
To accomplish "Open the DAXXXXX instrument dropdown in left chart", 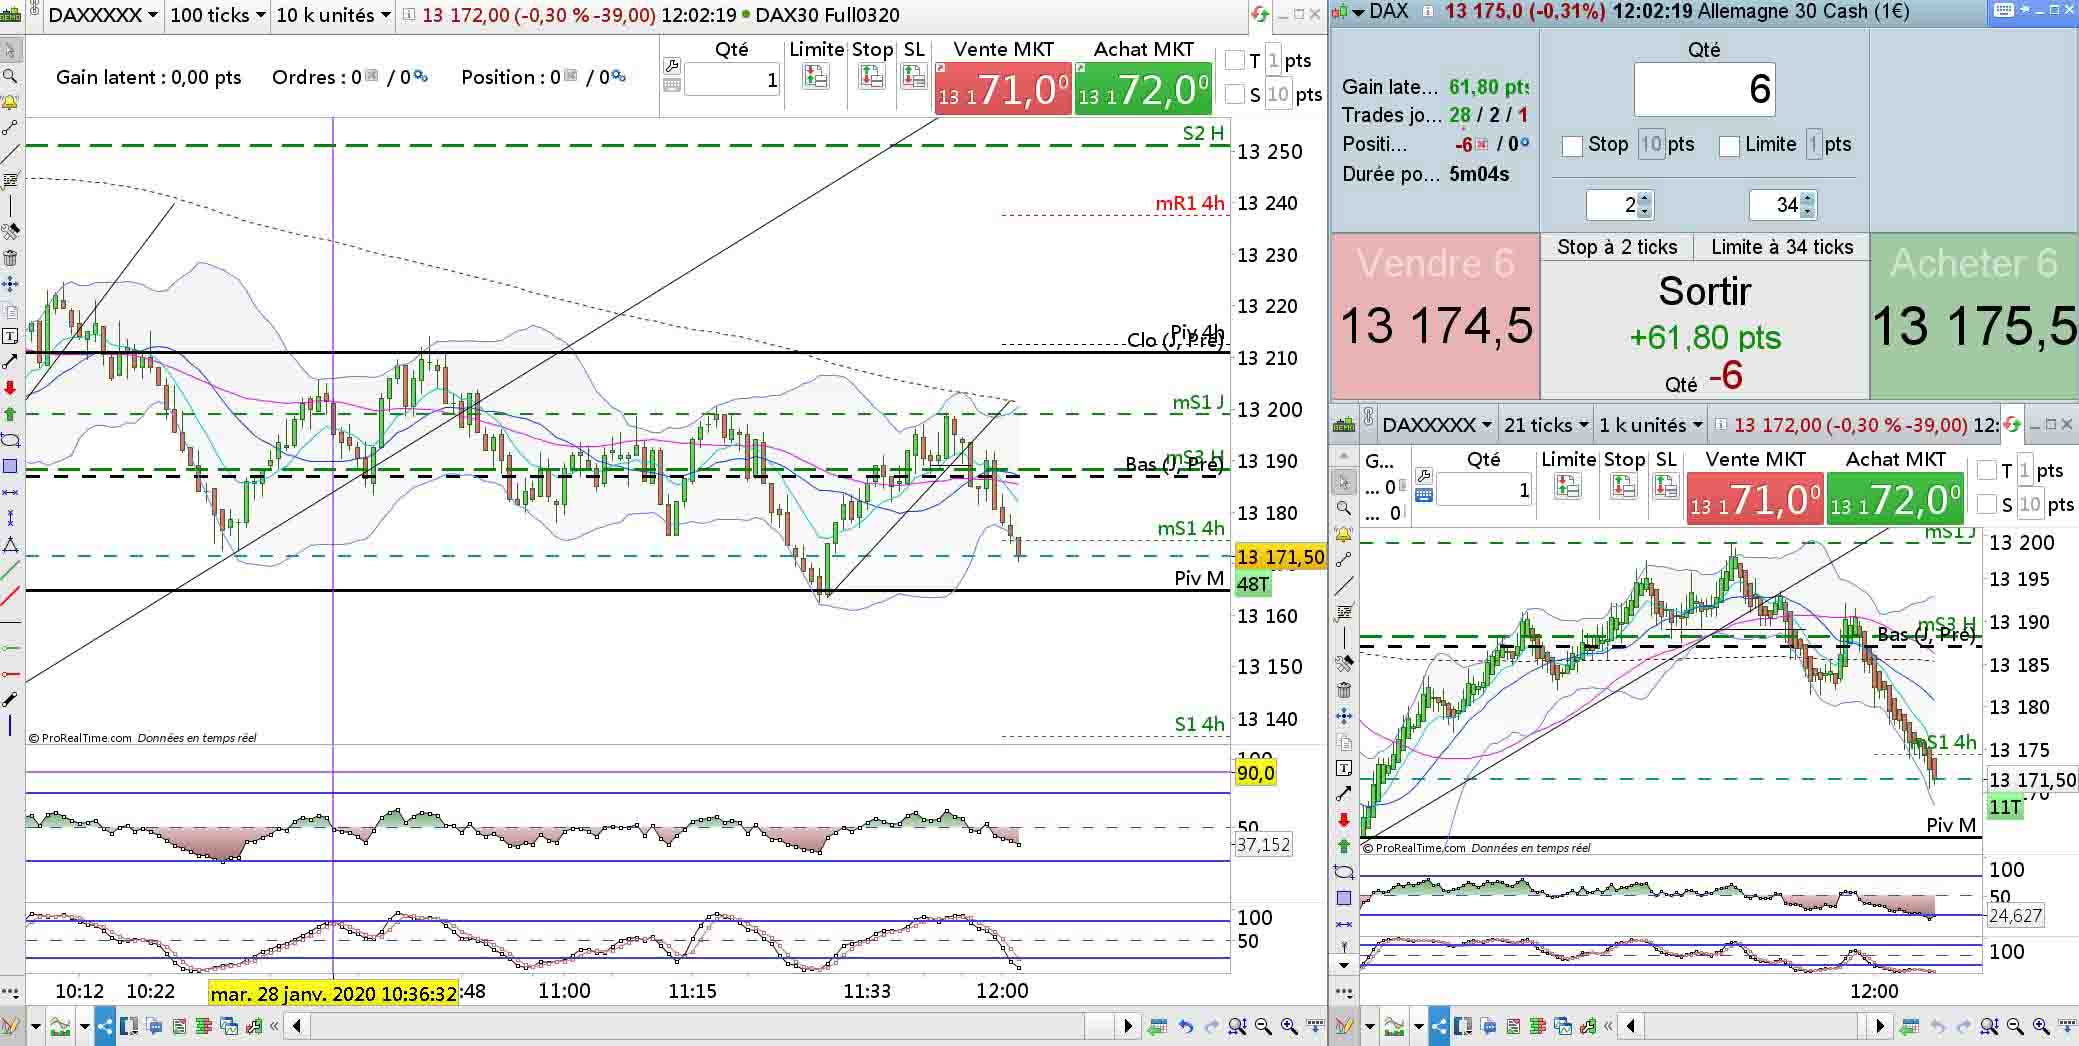I will pyautogui.click(x=103, y=15).
